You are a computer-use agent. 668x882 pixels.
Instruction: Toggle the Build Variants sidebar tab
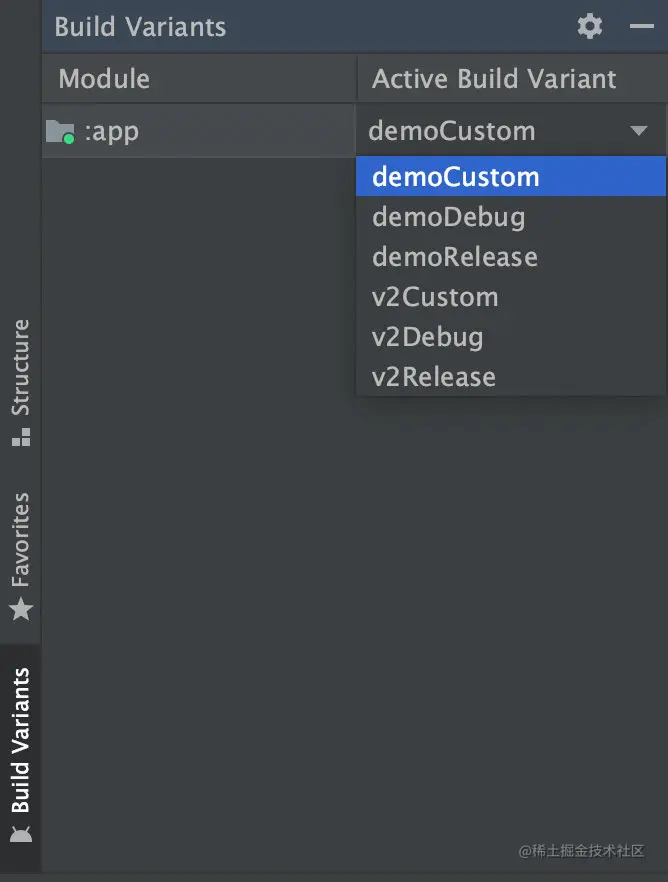click(x=21, y=740)
